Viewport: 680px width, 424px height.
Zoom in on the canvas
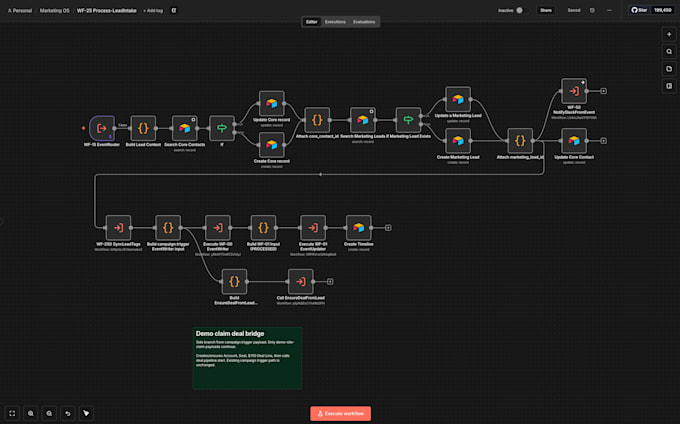31,413
